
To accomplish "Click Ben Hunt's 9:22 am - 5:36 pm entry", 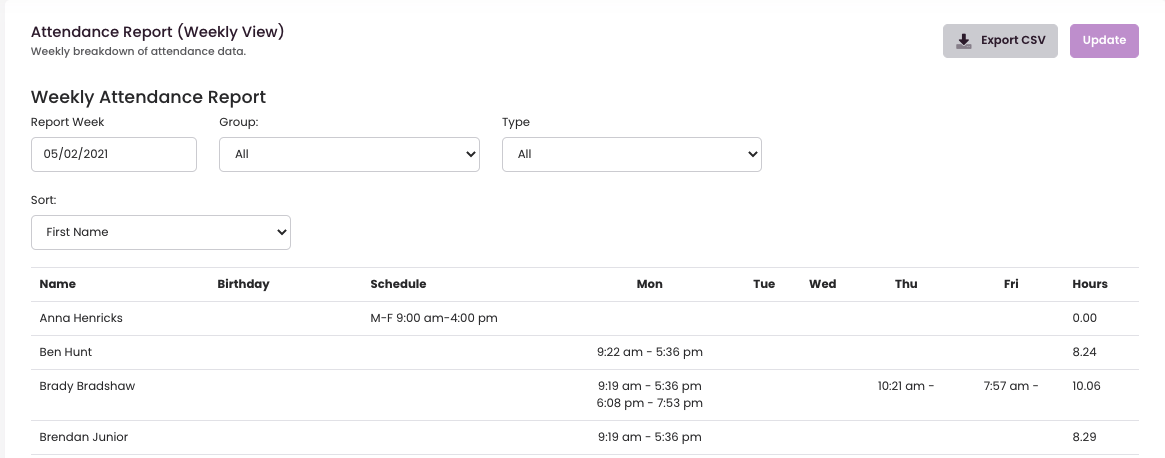I will coord(649,352).
